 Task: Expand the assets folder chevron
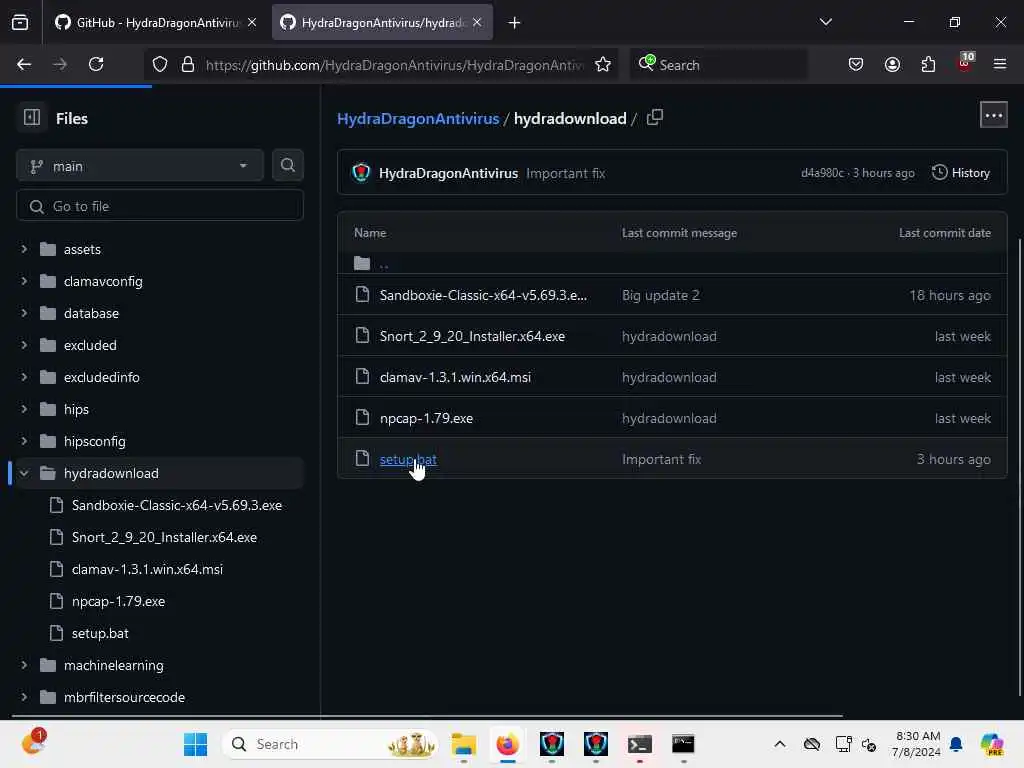tap(24, 249)
